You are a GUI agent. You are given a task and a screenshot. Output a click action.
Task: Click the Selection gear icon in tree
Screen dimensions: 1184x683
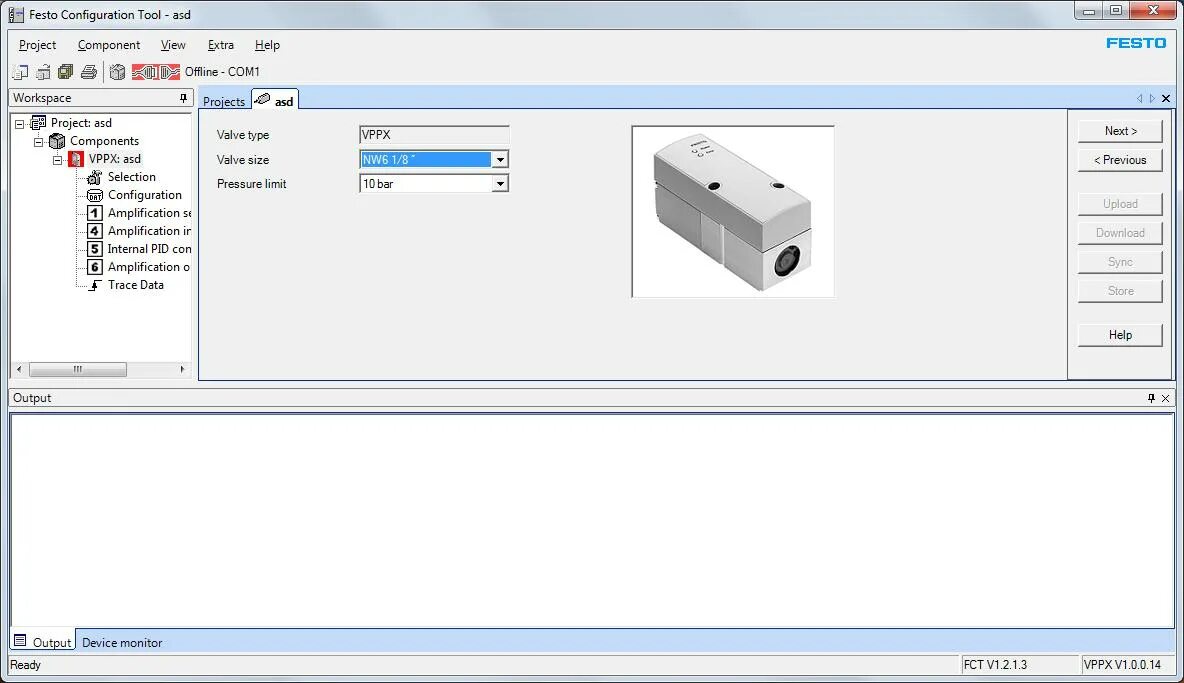(x=94, y=177)
